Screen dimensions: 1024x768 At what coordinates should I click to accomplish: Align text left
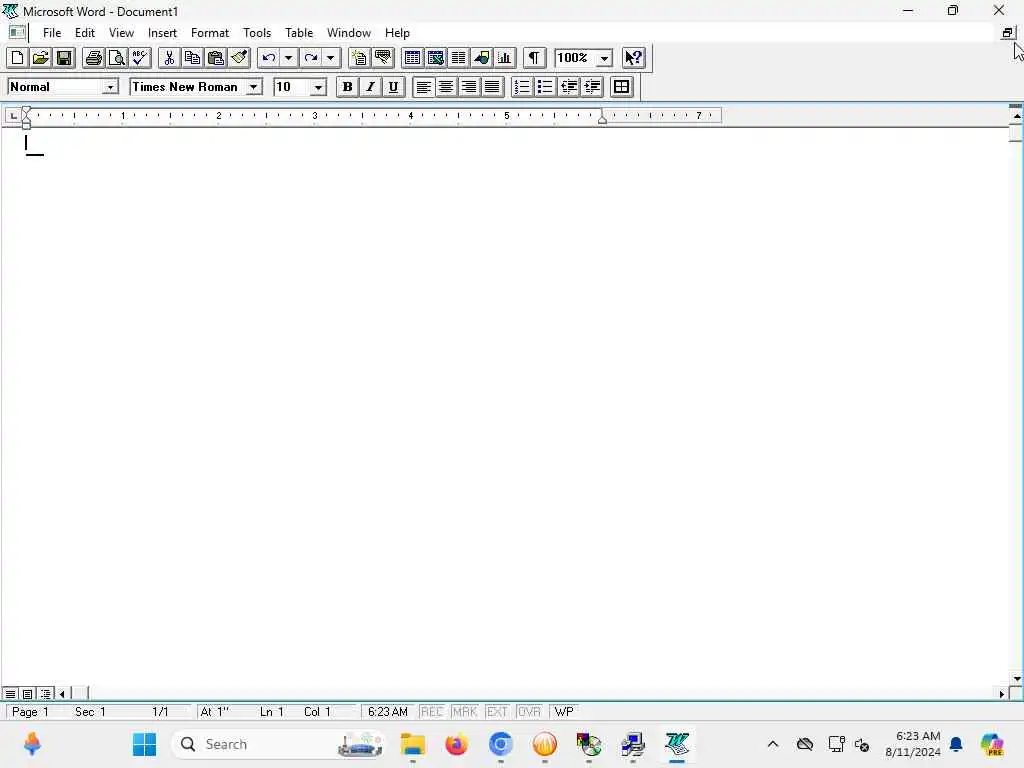click(423, 87)
